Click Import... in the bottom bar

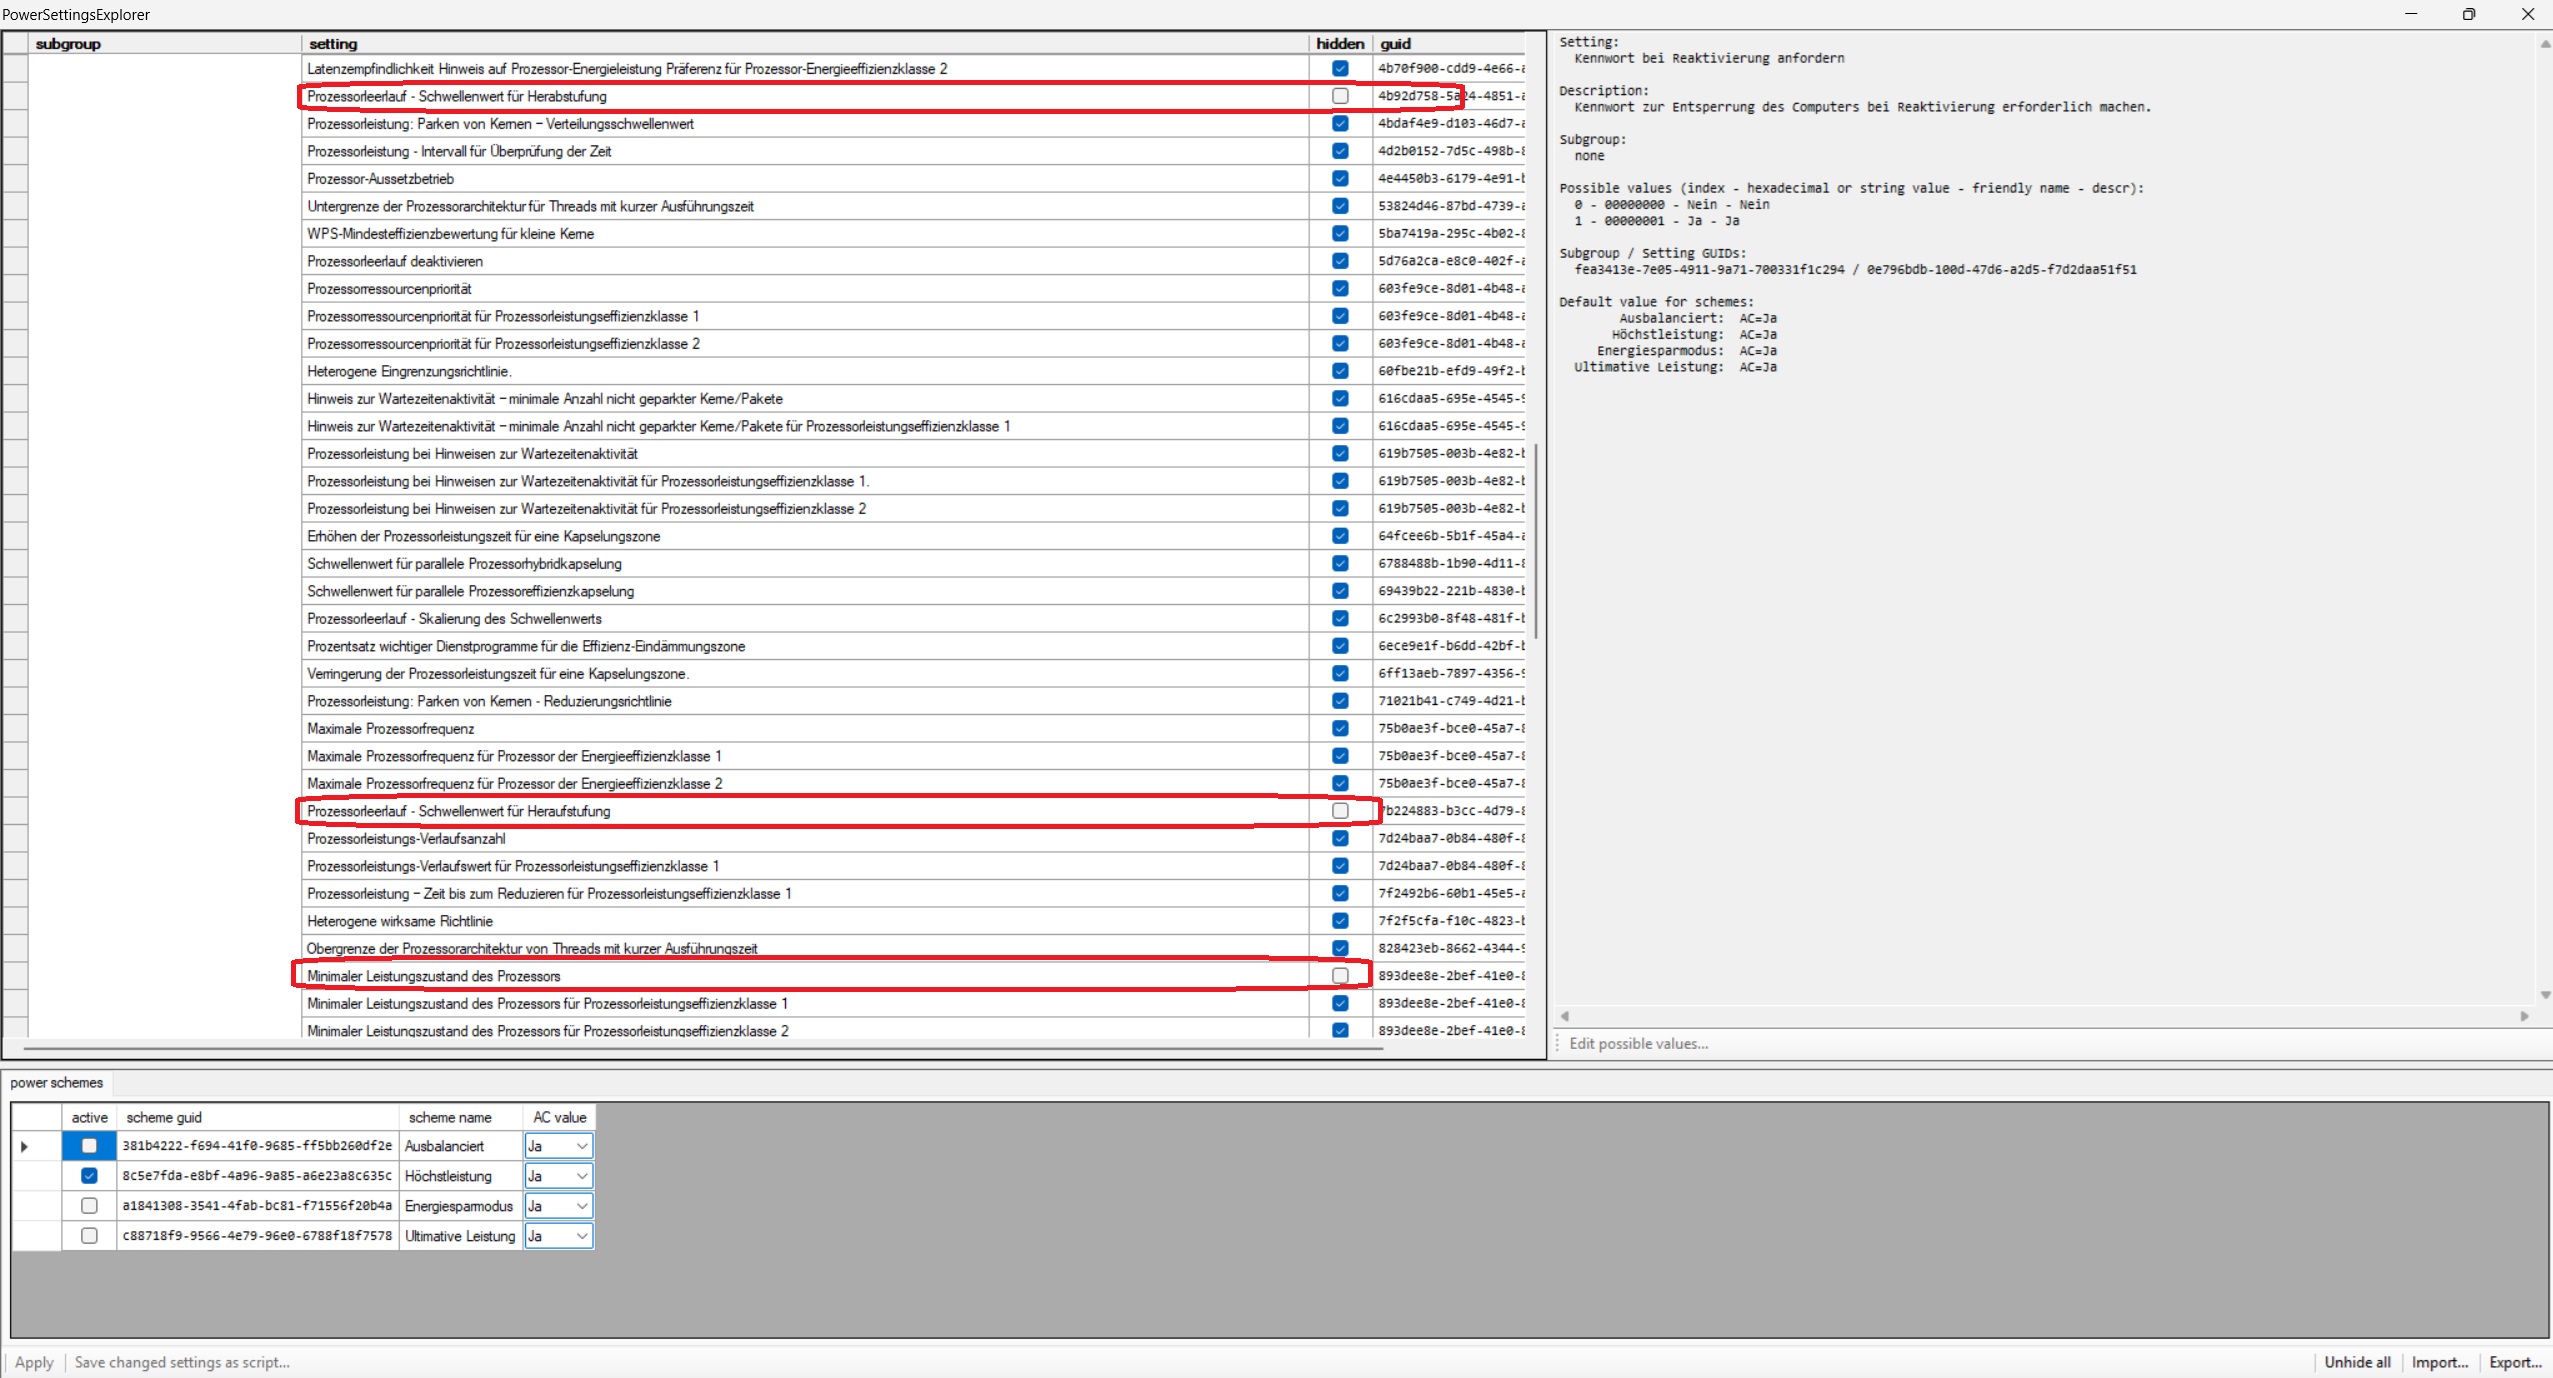[2439, 1362]
